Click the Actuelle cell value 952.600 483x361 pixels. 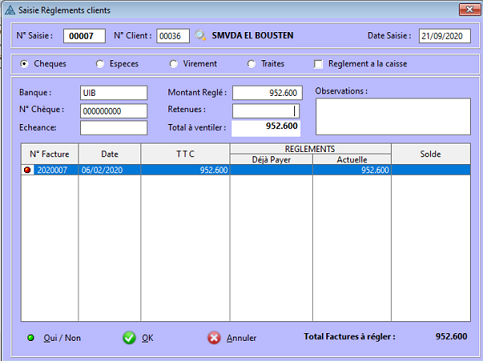[352, 170]
